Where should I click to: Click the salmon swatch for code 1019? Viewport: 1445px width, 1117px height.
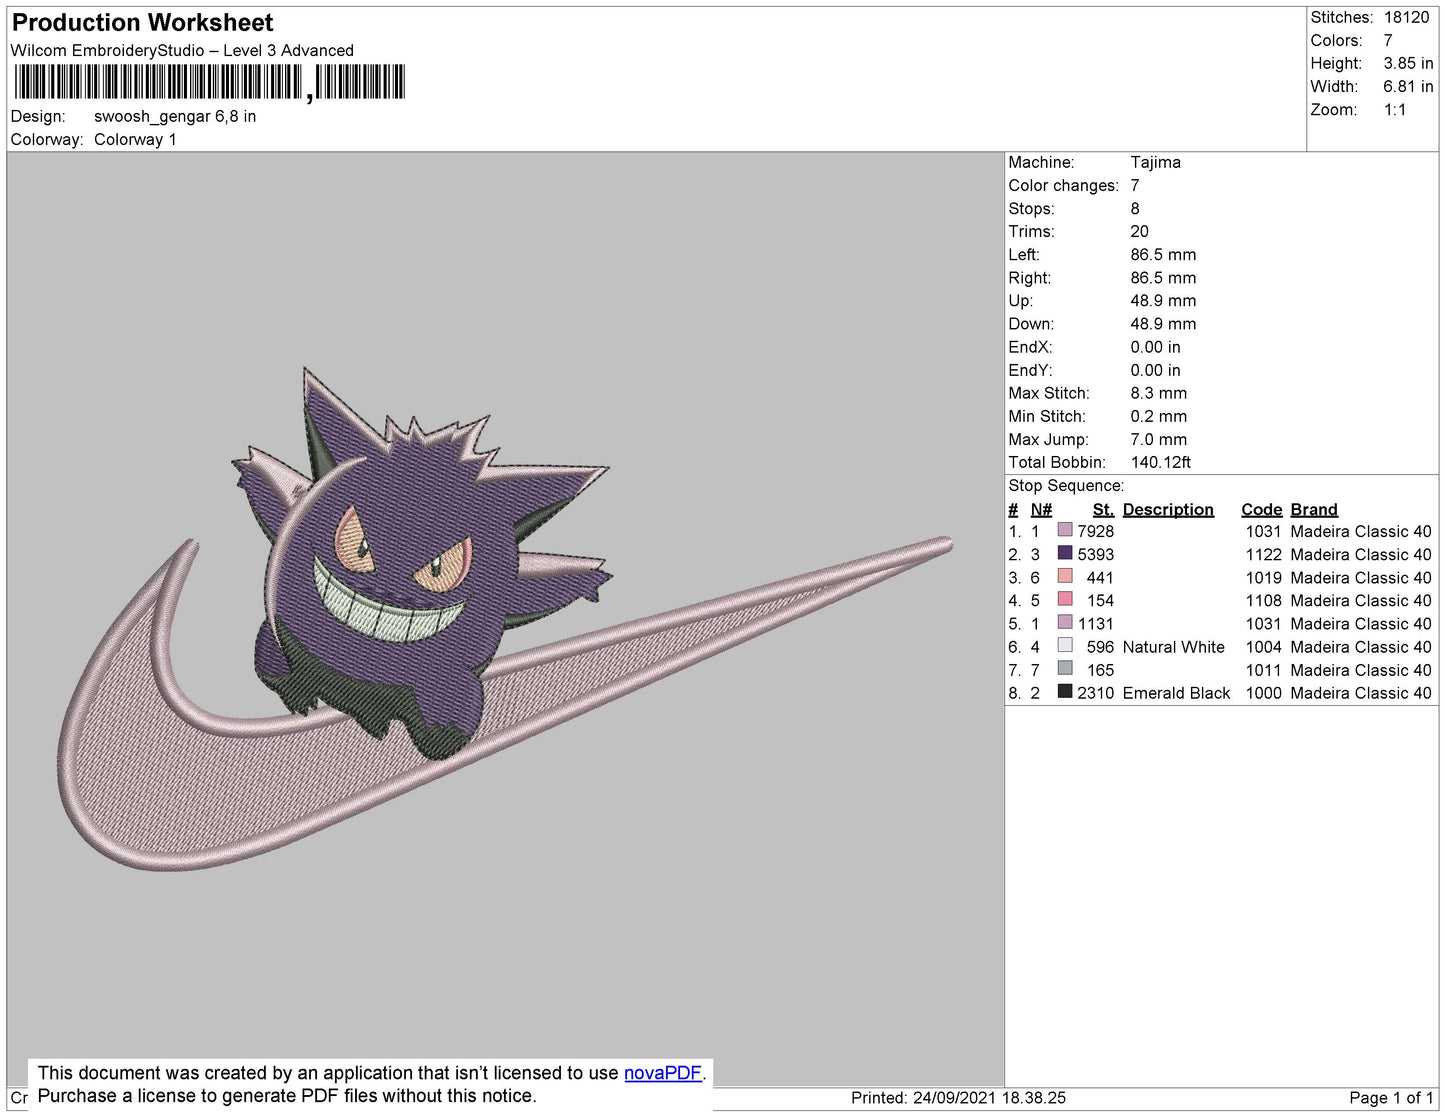1065,576
